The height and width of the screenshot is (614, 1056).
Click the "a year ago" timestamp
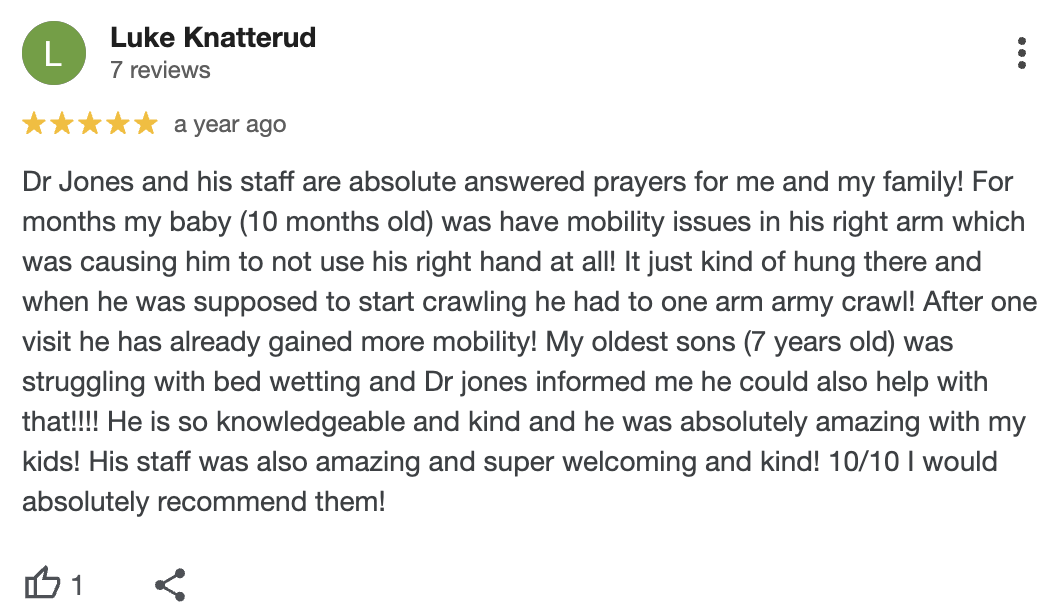click(229, 125)
